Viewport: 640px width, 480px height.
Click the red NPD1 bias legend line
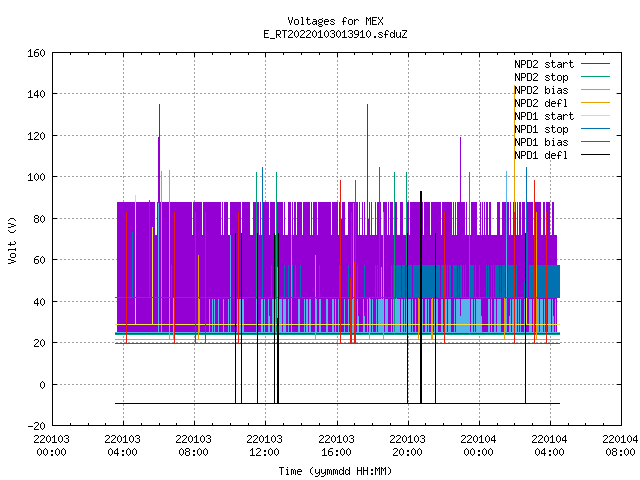point(595,142)
